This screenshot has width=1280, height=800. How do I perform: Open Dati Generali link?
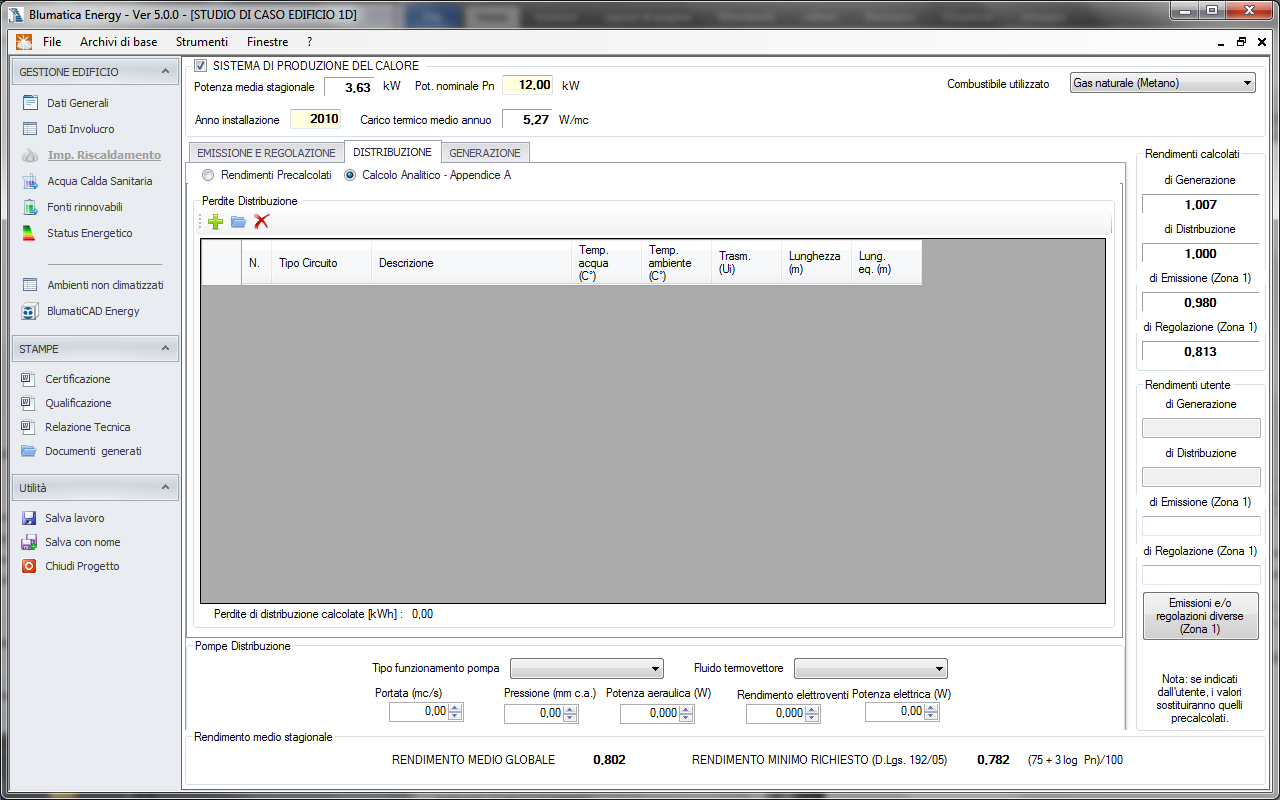[x=78, y=103]
